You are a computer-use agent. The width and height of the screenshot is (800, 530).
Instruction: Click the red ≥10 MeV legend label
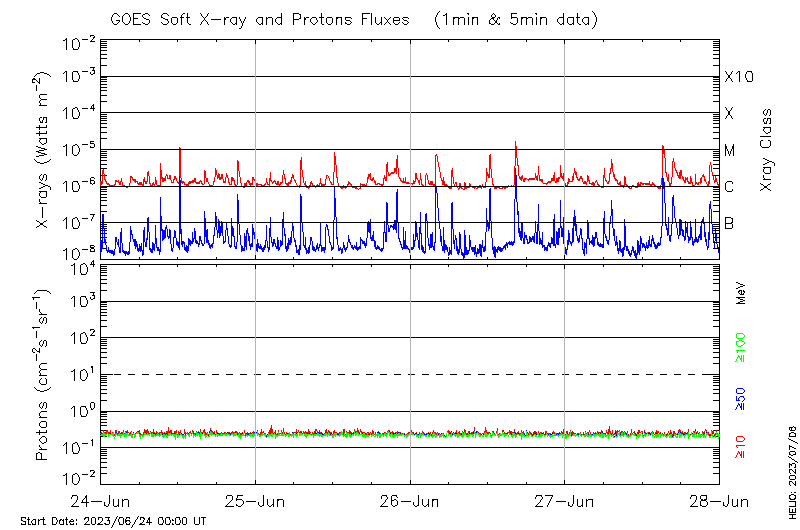(741, 447)
